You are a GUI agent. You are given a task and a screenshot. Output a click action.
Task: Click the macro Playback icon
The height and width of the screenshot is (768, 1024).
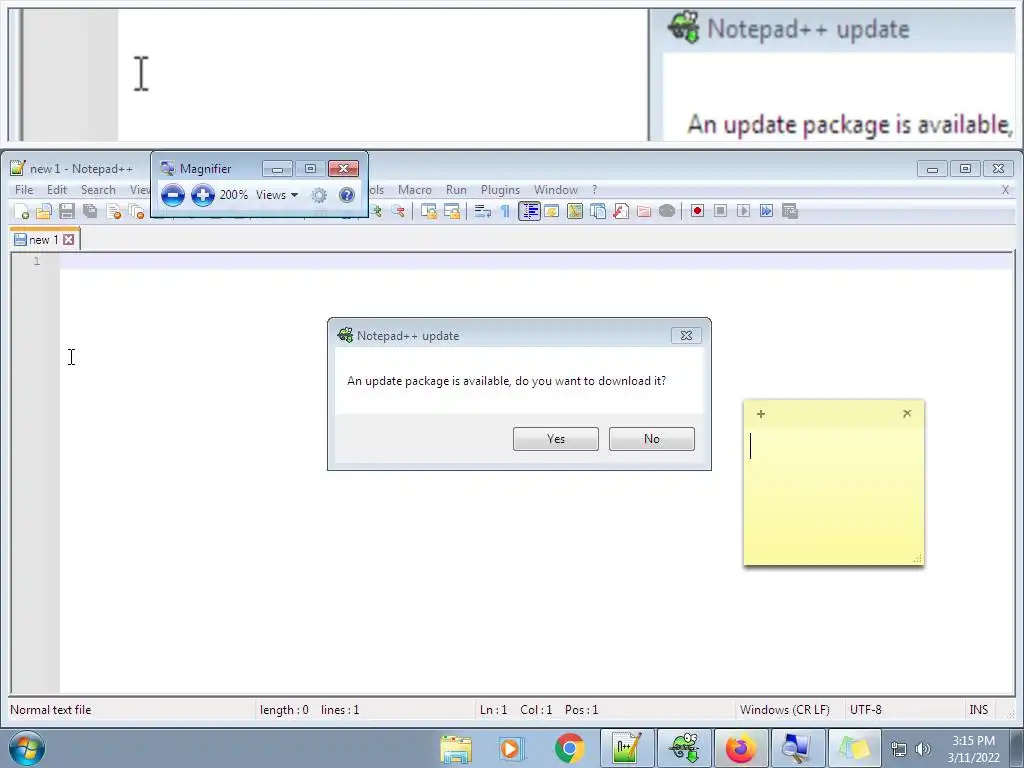[743, 211]
